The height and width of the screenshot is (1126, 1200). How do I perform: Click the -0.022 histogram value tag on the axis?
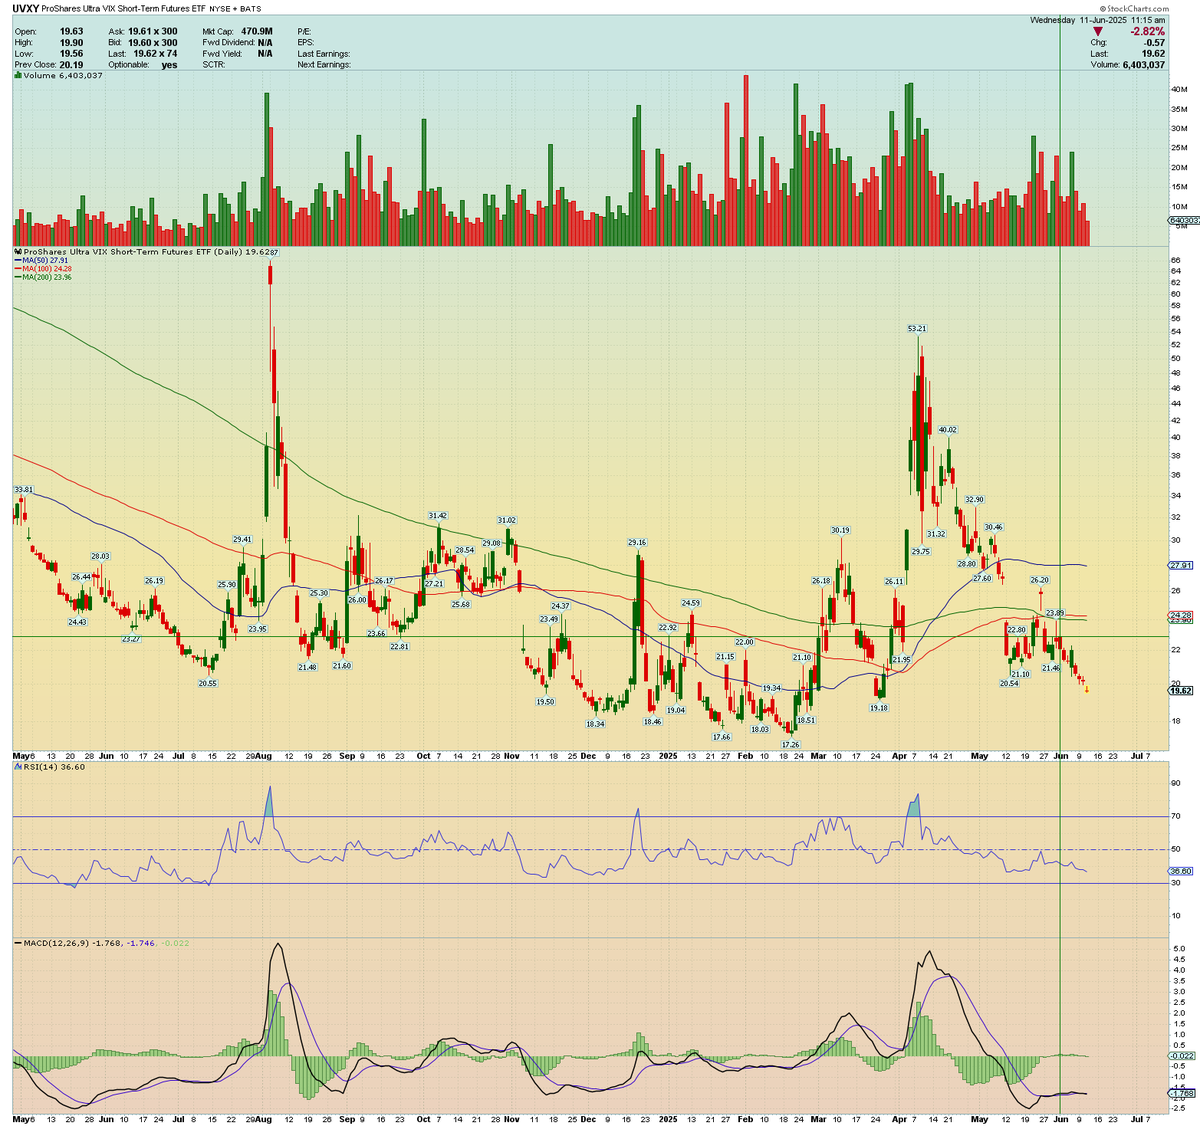pos(1179,1056)
